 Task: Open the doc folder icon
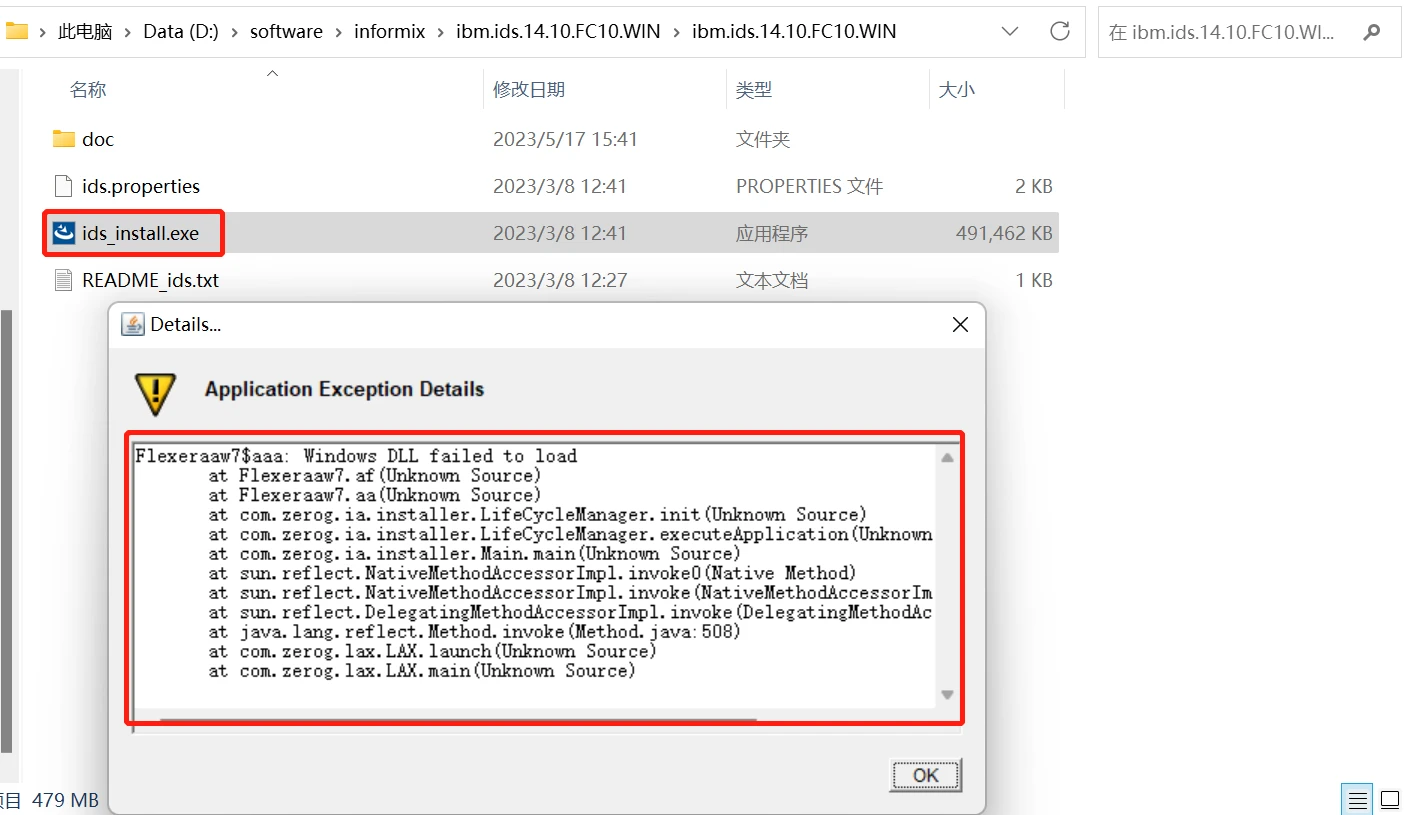tap(64, 139)
